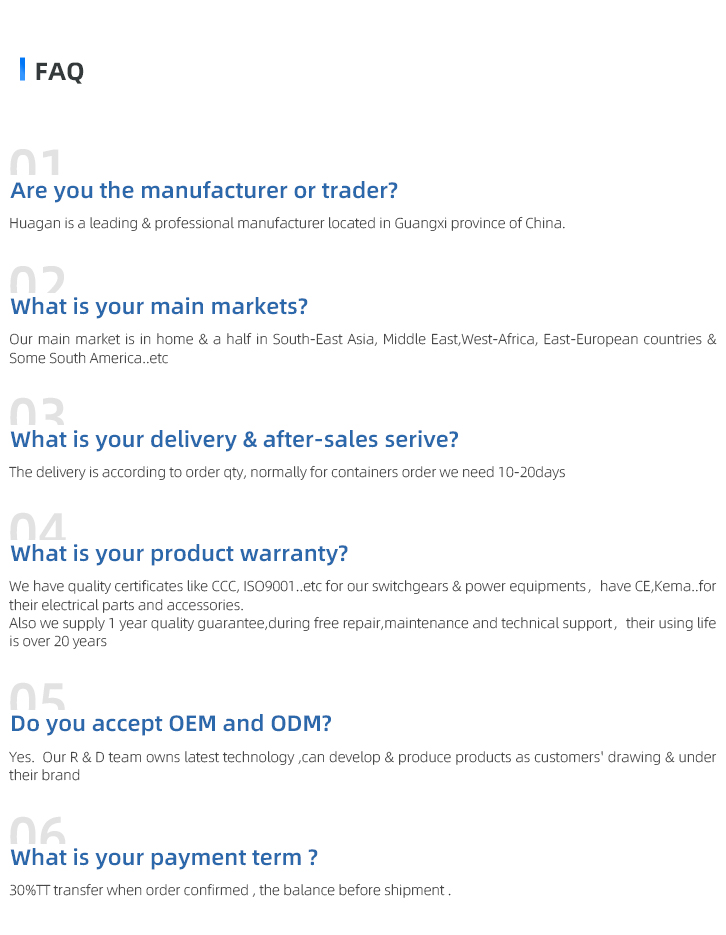Image resolution: width=726 pixels, height=935 pixels.
Task: Open the product warranty question
Action: pyautogui.click(x=179, y=553)
